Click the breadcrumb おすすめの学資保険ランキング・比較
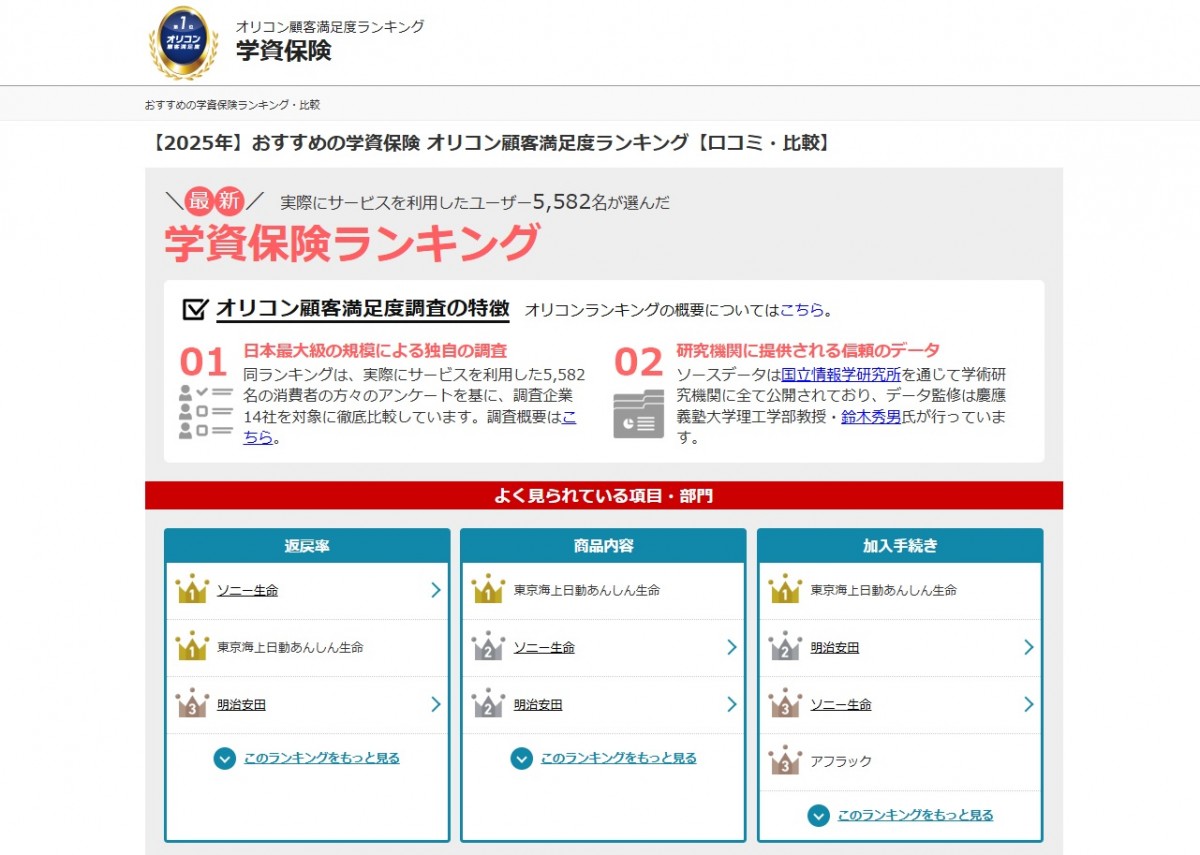Image resolution: width=1200 pixels, height=855 pixels. point(232,104)
